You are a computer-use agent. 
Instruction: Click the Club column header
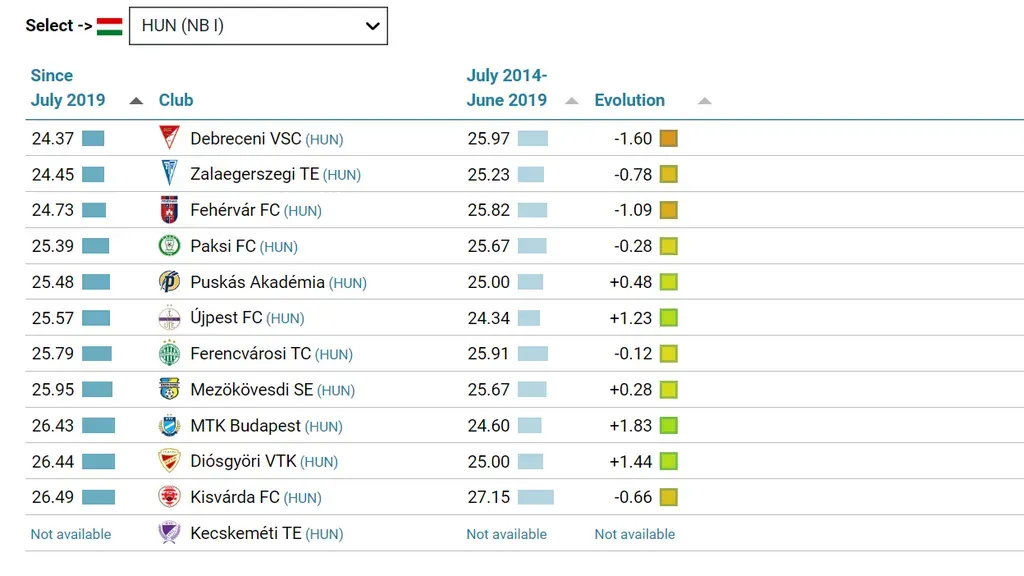(176, 100)
